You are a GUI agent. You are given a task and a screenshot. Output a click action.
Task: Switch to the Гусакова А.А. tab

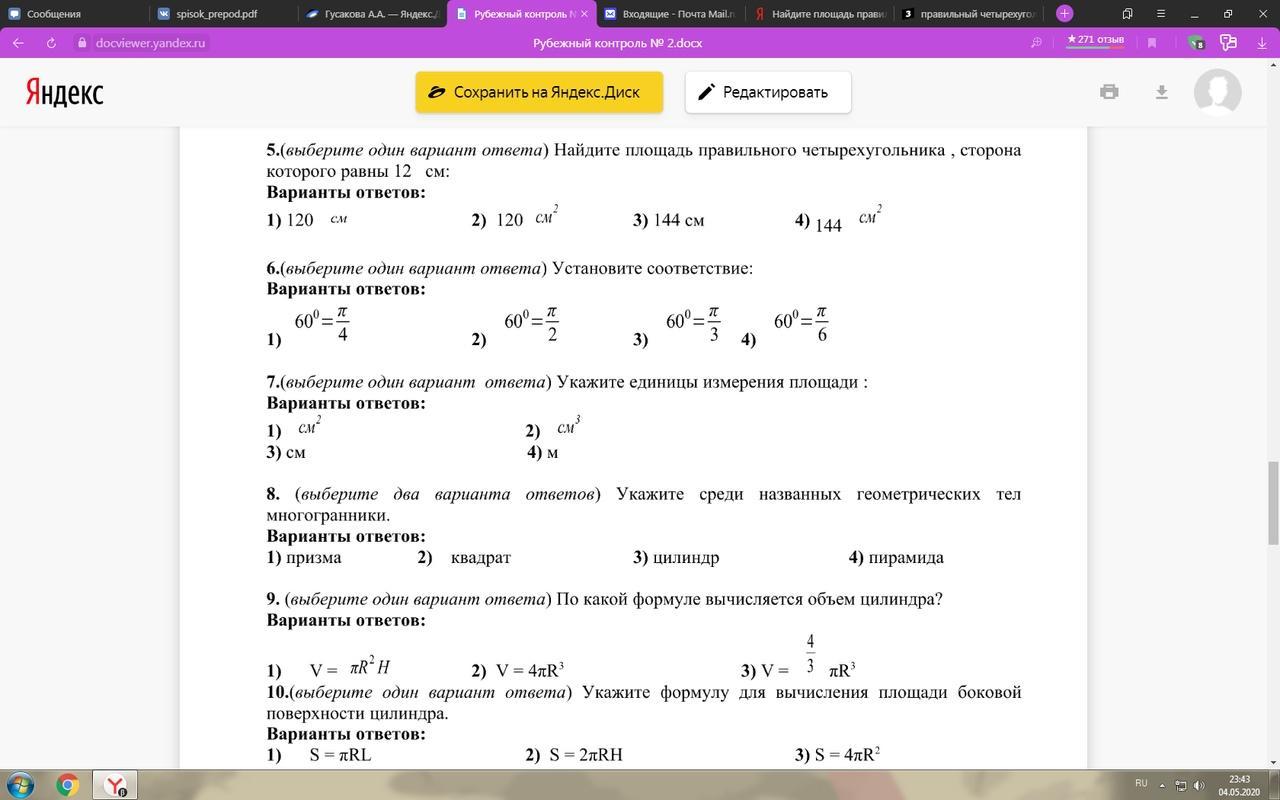click(x=371, y=14)
